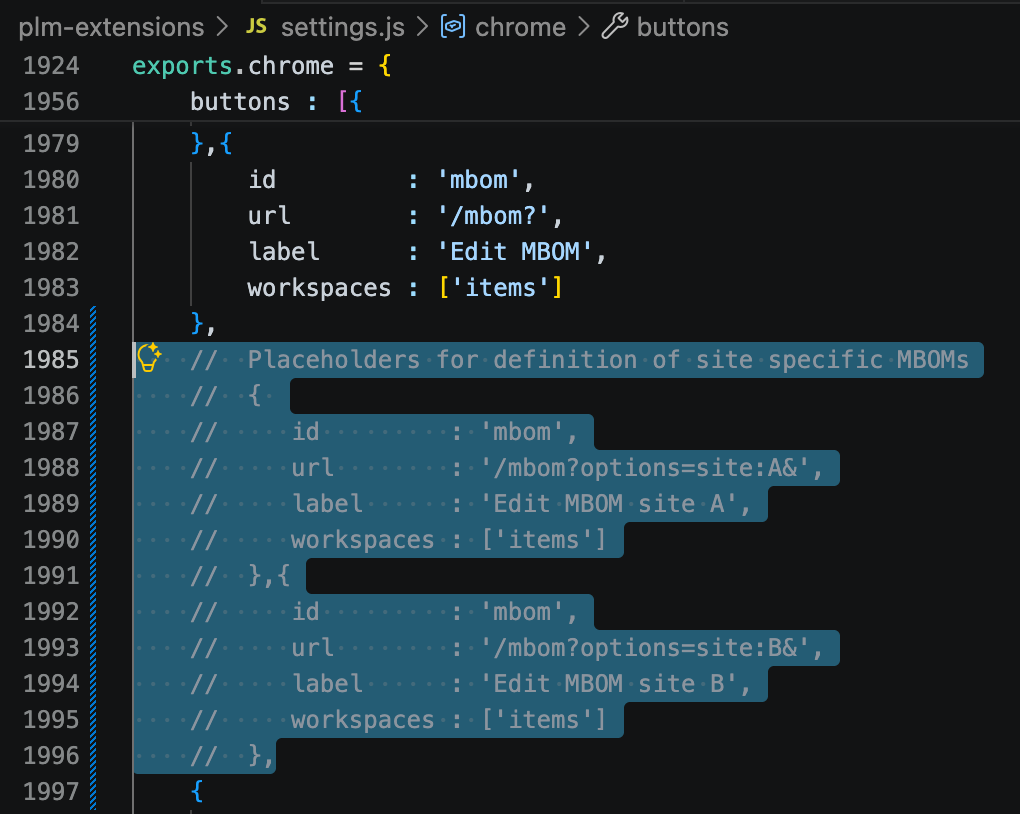Click the commented '},{' on line 1991

(x=269, y=576)
